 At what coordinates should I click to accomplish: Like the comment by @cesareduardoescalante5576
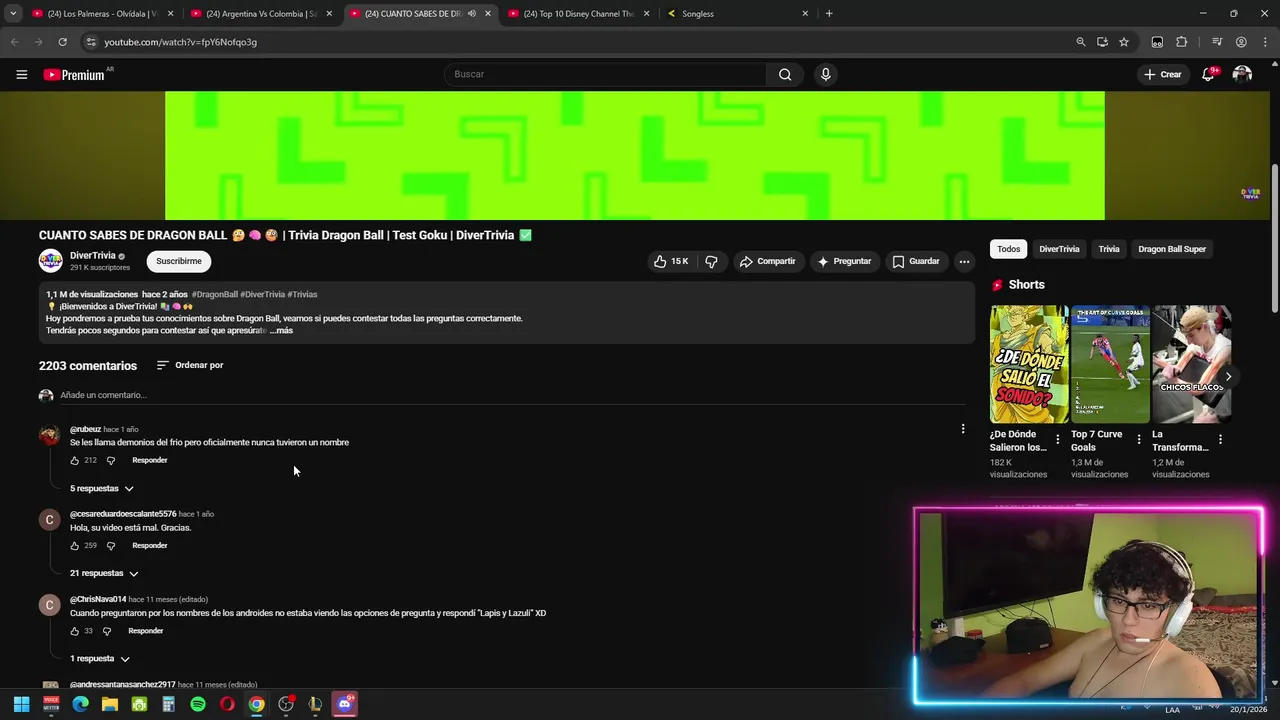coord(74,546)
